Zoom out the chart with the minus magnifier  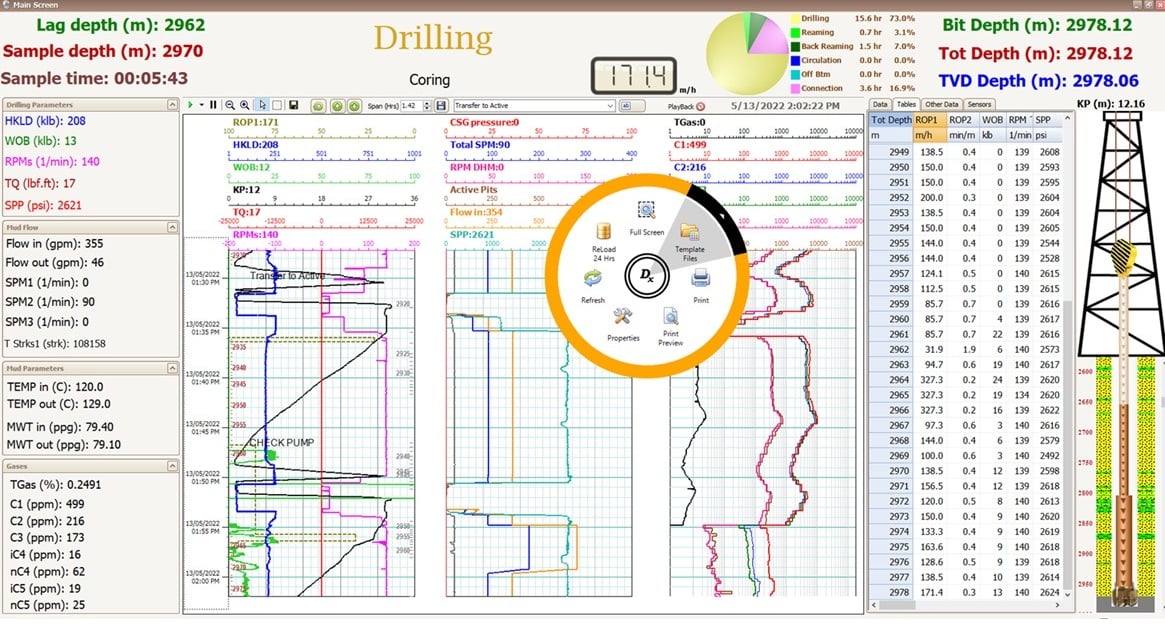230,105
